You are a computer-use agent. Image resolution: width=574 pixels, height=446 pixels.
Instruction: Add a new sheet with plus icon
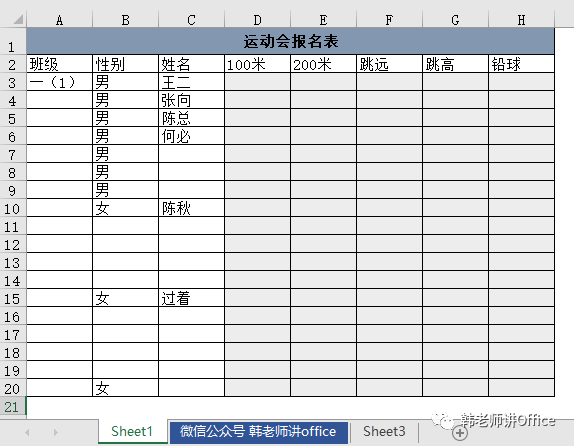tap(460, 433)
